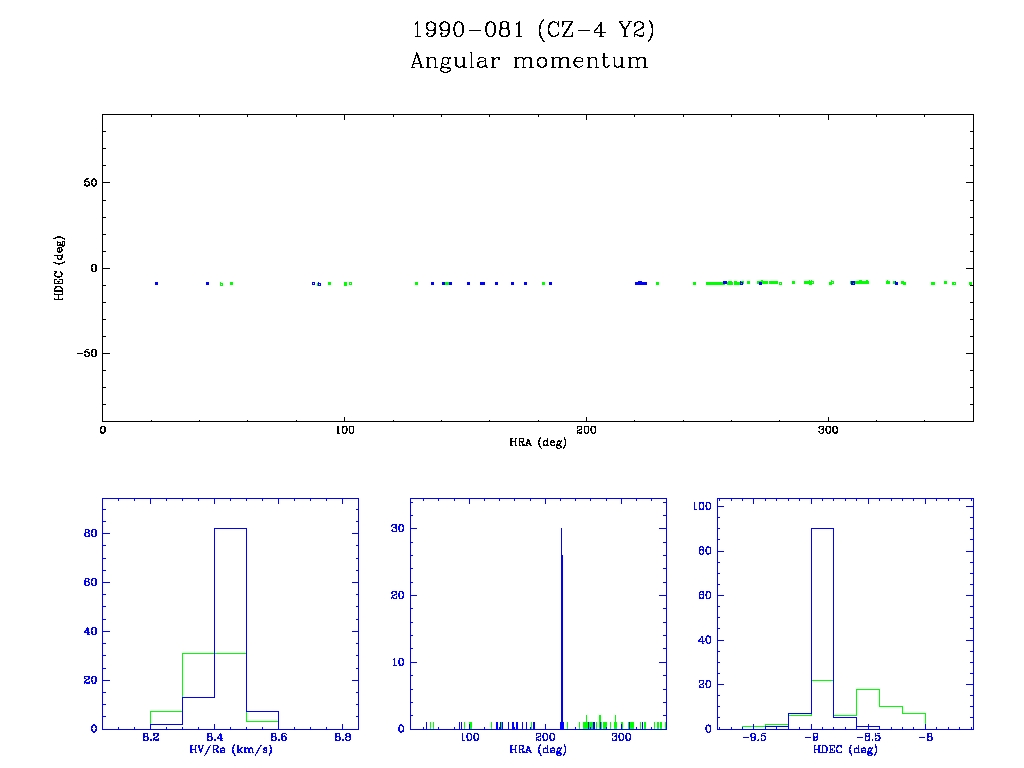Click the "300" x-axis tick label of the scatter plot
The image size is (1024, 768).
point(828,430)
